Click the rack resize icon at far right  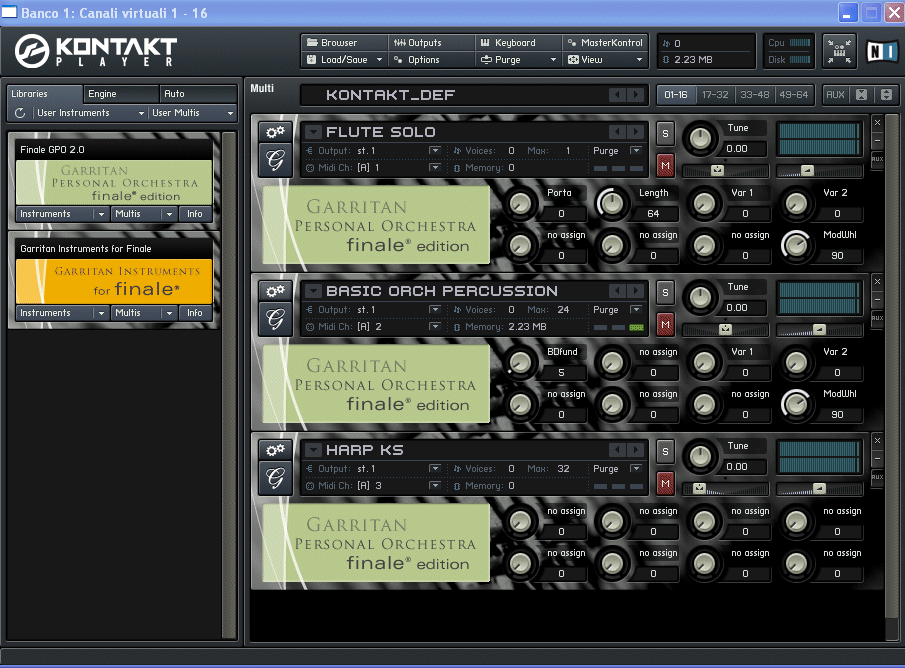tap(887, 95)
